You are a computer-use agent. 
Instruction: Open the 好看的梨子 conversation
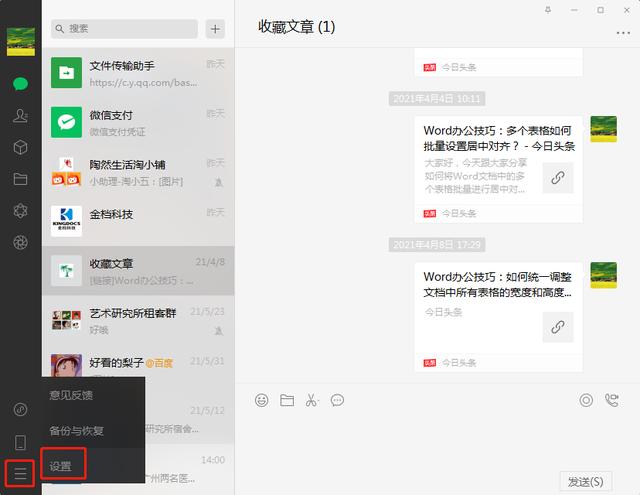coord(138,361)
